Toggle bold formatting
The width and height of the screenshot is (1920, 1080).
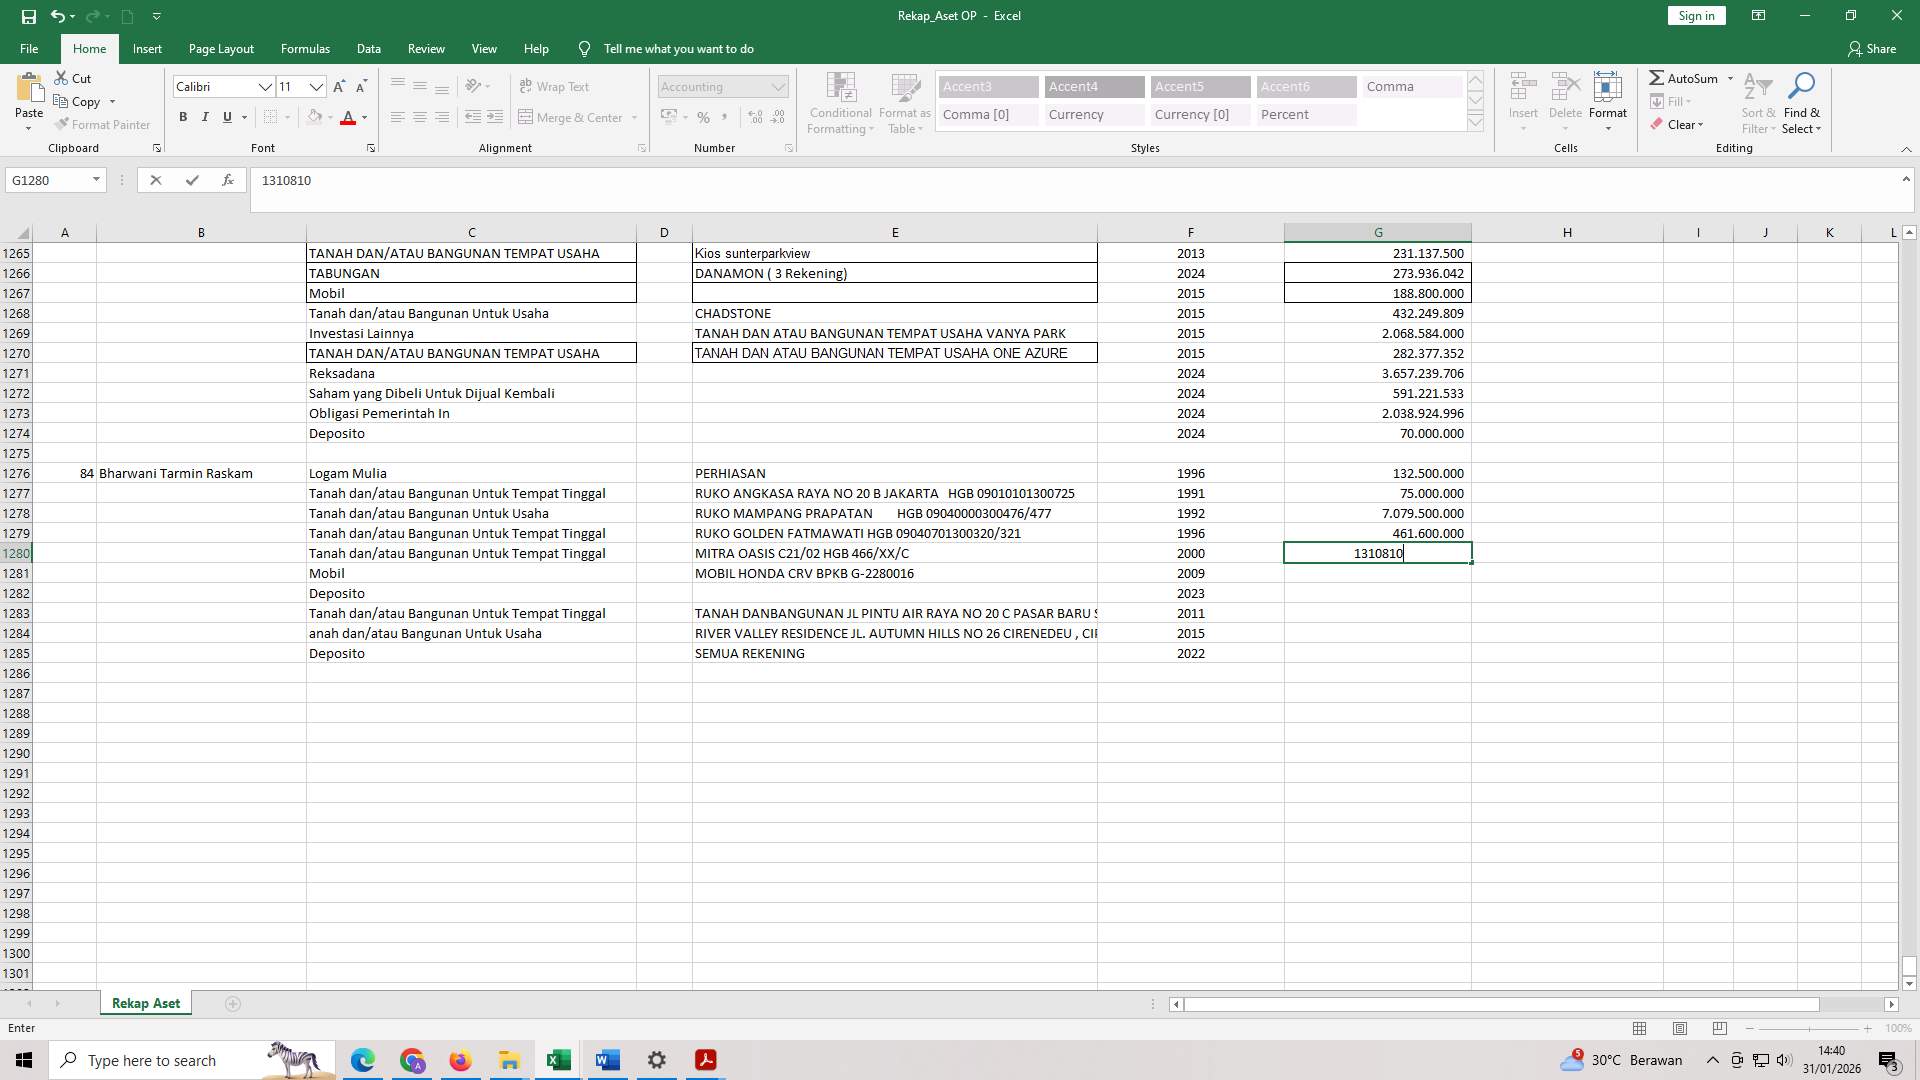pos(183,117)
